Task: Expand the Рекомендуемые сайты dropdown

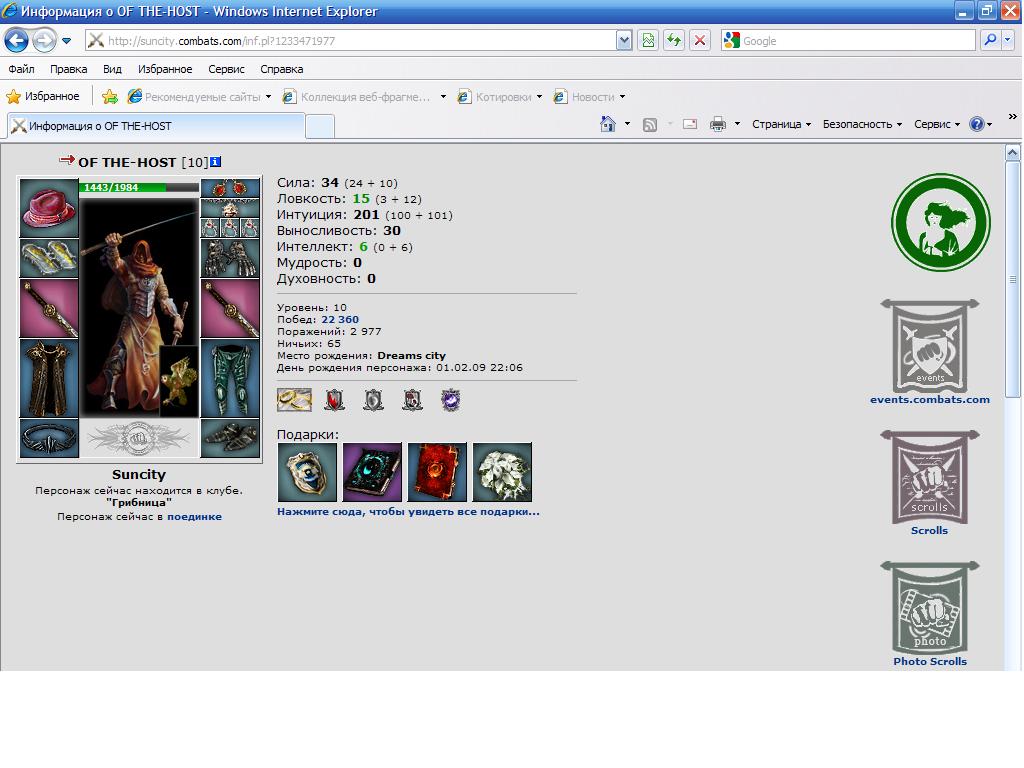Action: pyautogui.click(x=268, y=97)
